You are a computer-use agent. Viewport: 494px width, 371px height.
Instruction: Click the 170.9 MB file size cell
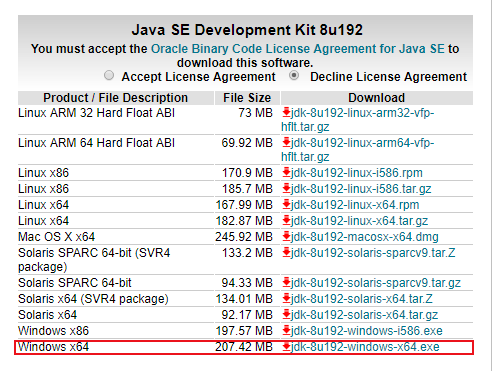tap(247, 173)
